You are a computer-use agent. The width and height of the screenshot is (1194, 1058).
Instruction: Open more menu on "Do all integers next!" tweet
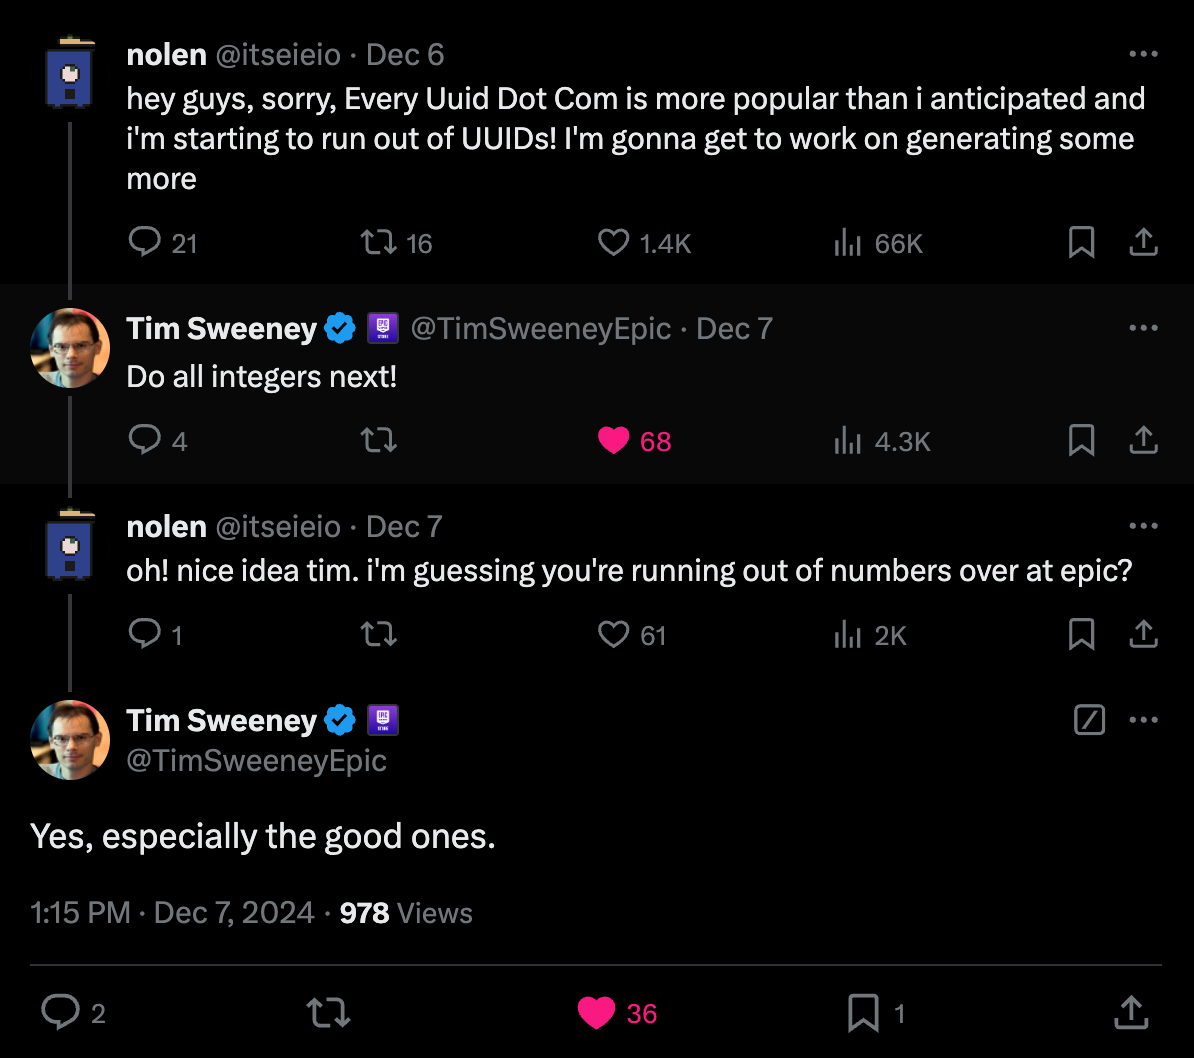pos(1143,328)
